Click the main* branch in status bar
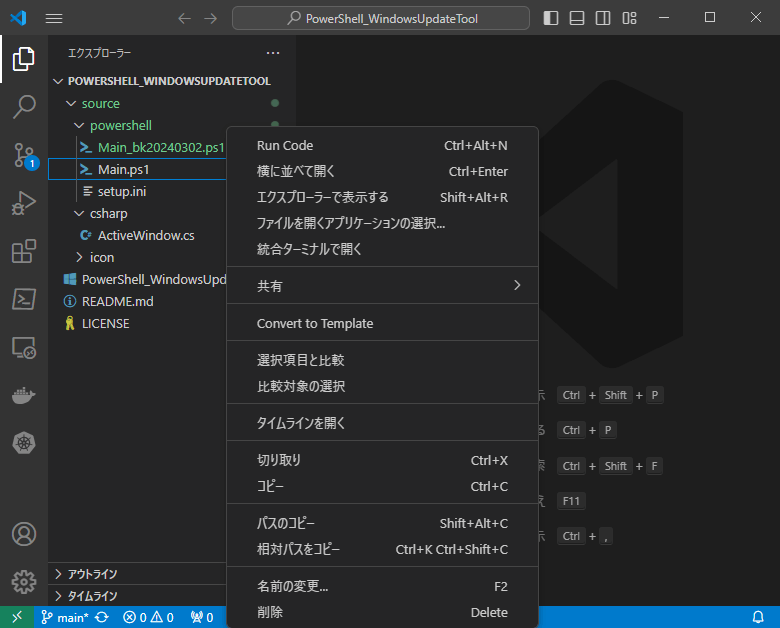This screenshot has width=780, height=628. pos(65,617)
